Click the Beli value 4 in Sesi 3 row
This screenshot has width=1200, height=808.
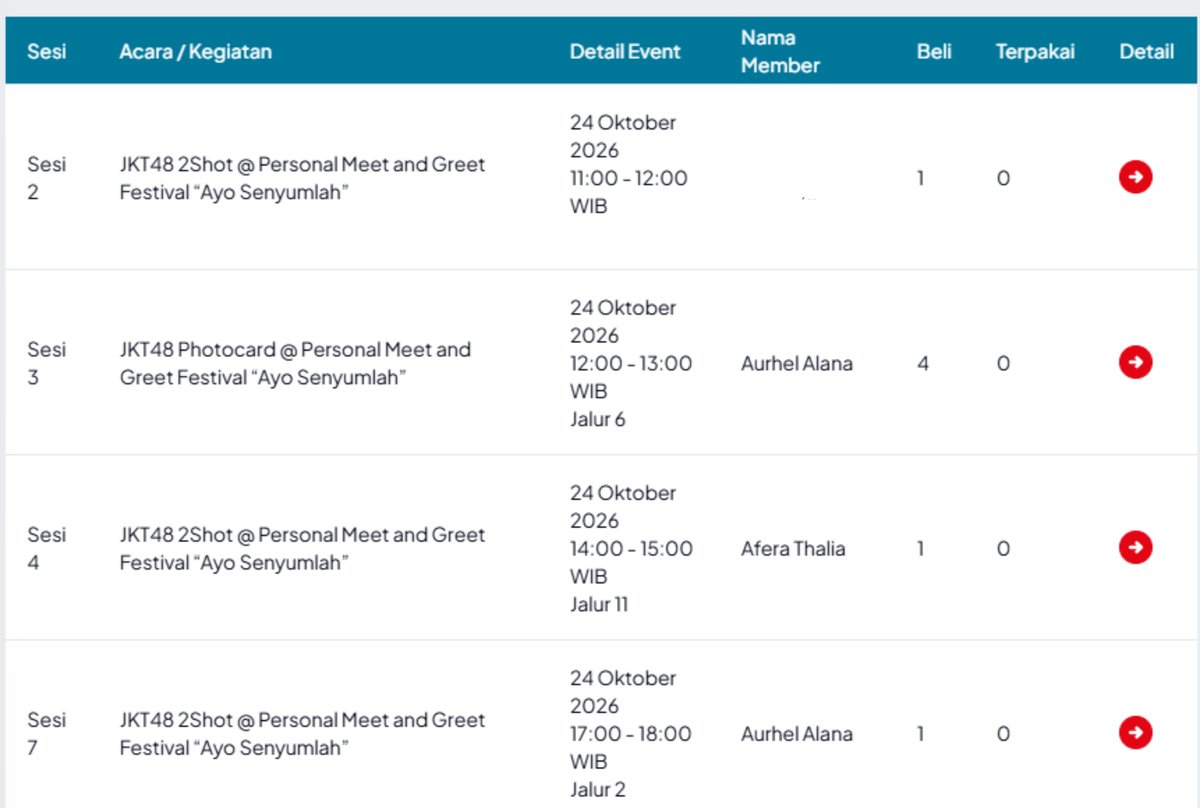pyautogui.click(x=923, y=363)
